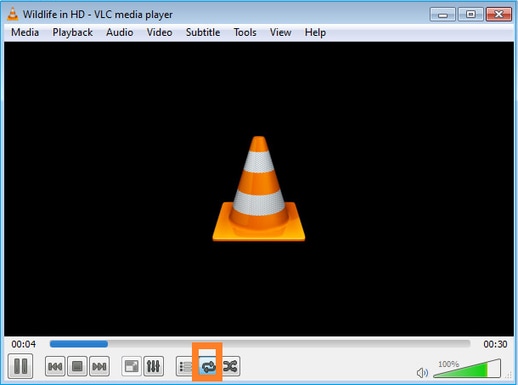518x385 pixels.
Task: Mute audio via speaker icon
Action: 422,372
